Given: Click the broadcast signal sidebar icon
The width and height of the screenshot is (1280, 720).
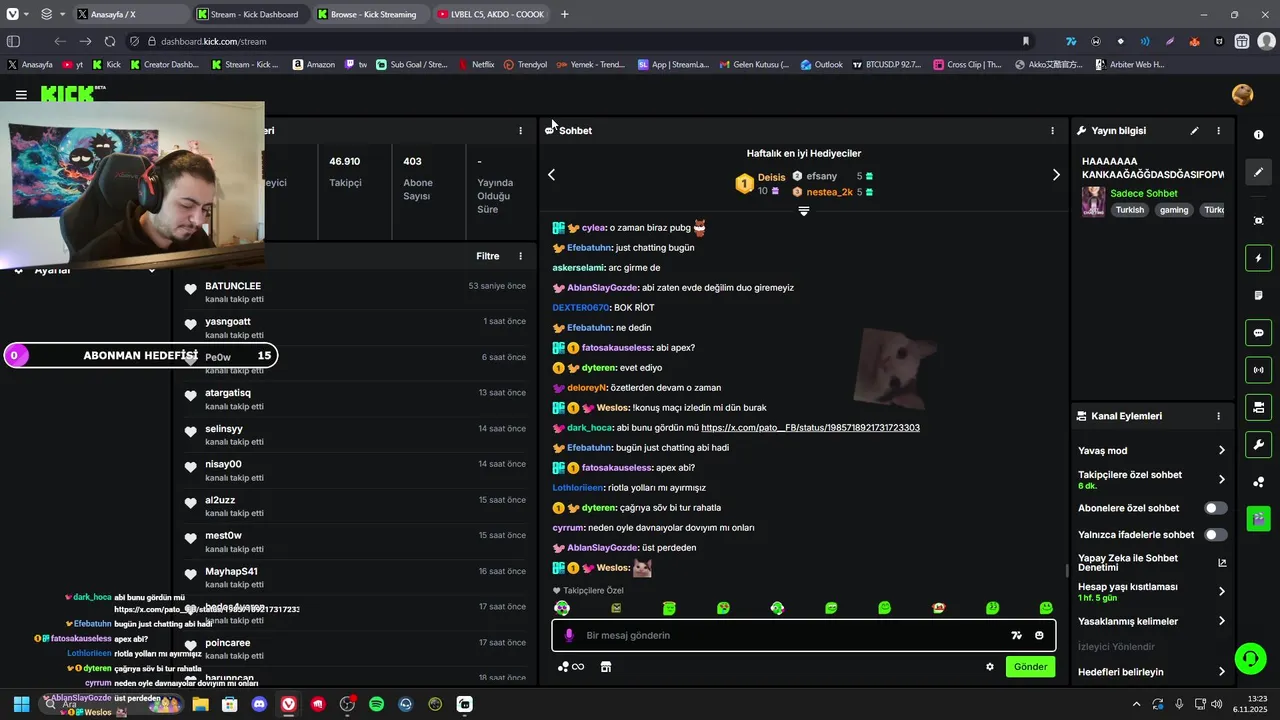Looking at the screenshot, I should (1259, 370).
